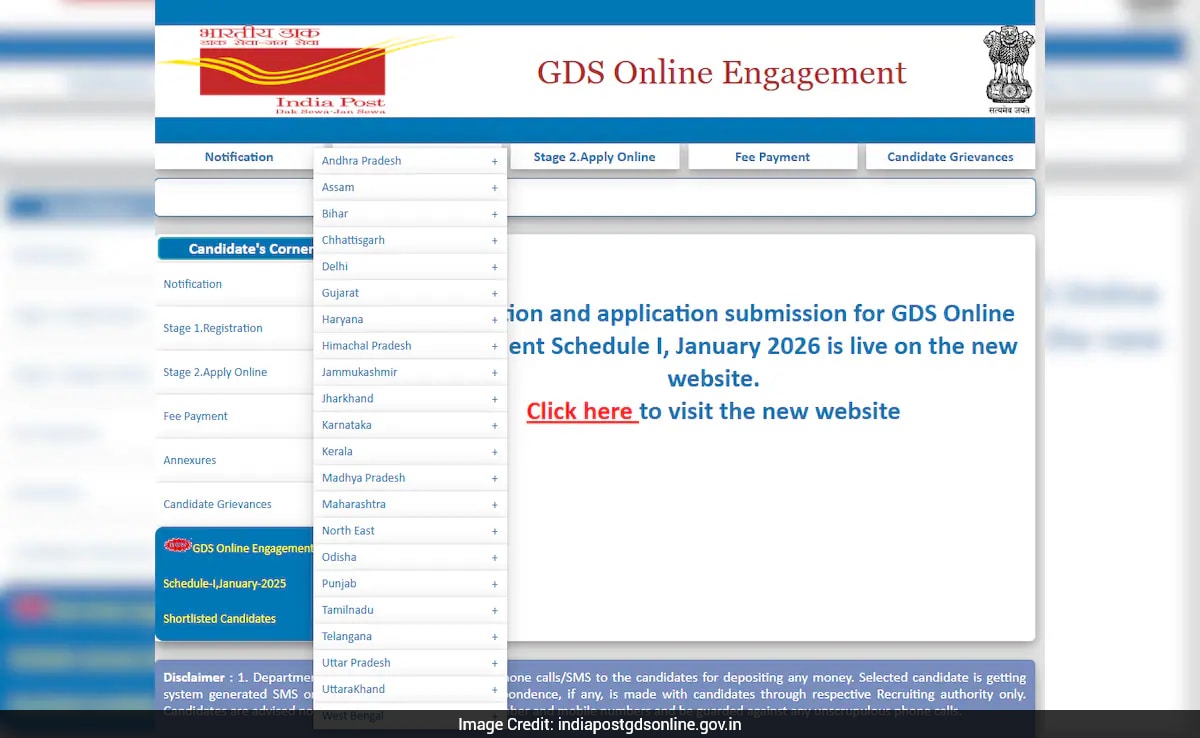Expand the Maharashtra state options
The width and height of the screenshot is (1200, 738).
click(x=410, y=503)
